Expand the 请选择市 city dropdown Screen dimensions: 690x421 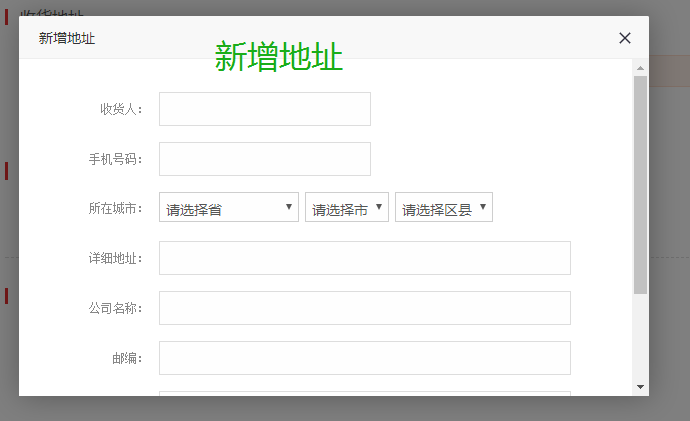[x=347, y=208]
